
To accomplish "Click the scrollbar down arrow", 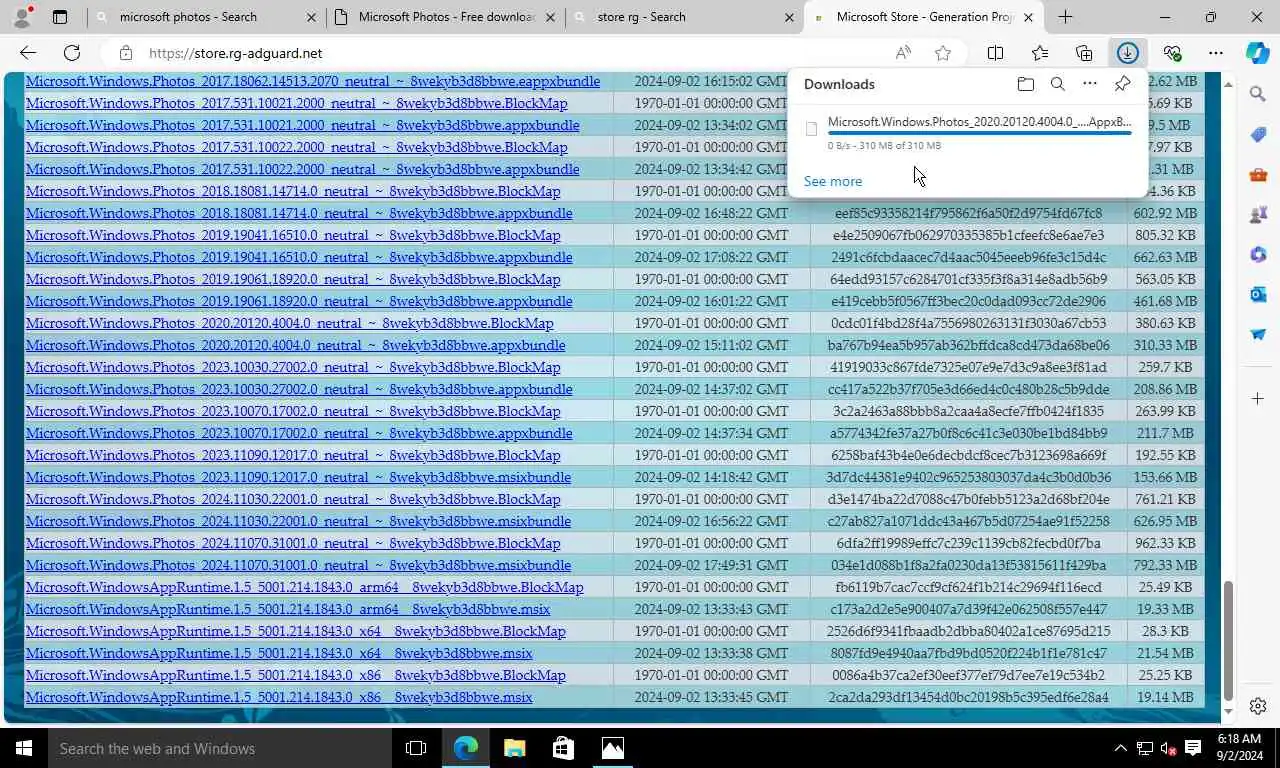I will 1229,714.
